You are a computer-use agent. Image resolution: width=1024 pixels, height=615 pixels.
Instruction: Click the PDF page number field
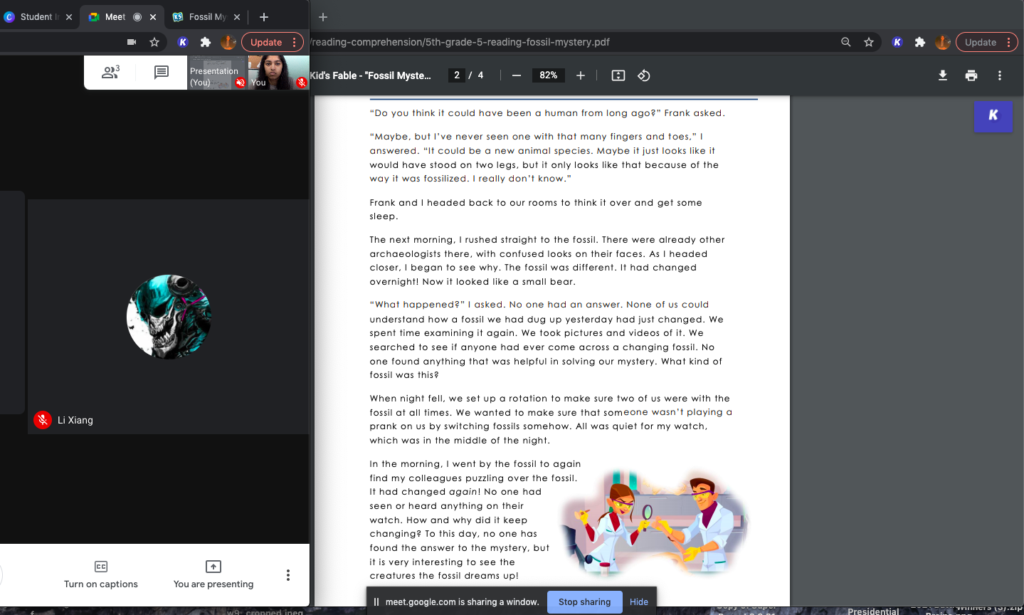(456, 75)
